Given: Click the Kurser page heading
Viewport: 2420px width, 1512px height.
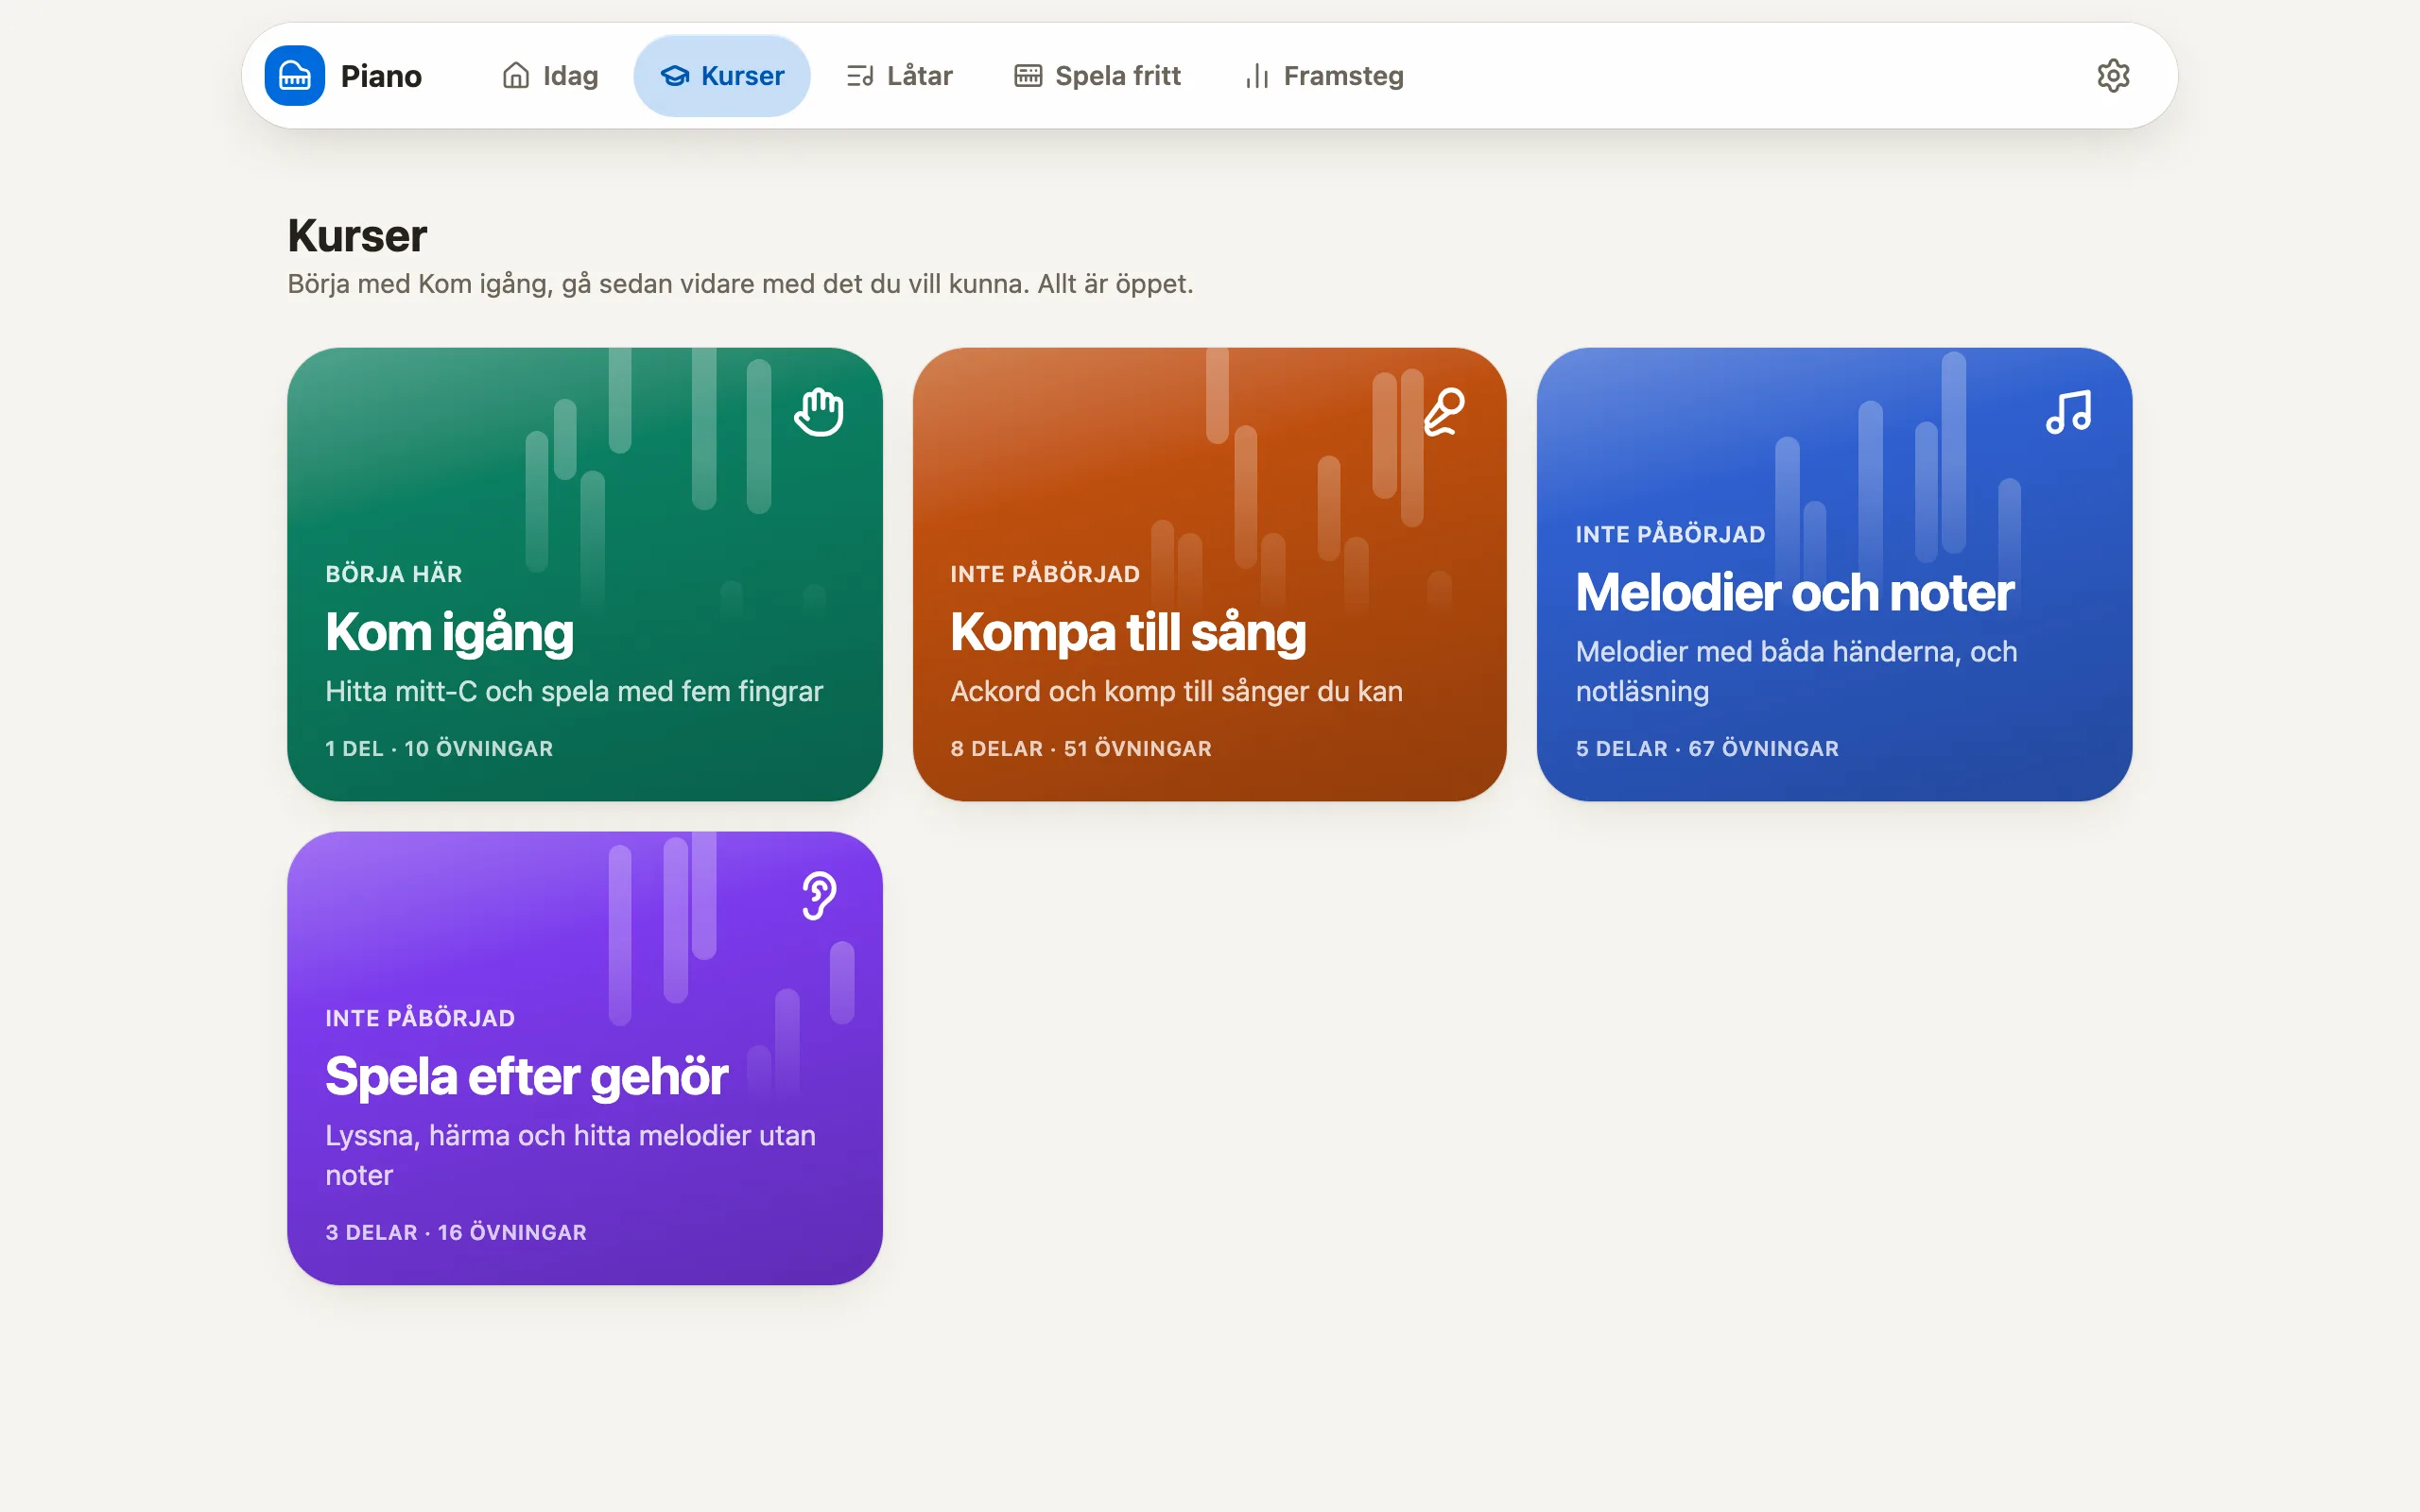Looking at the screenshot, I should pos(357,236).
